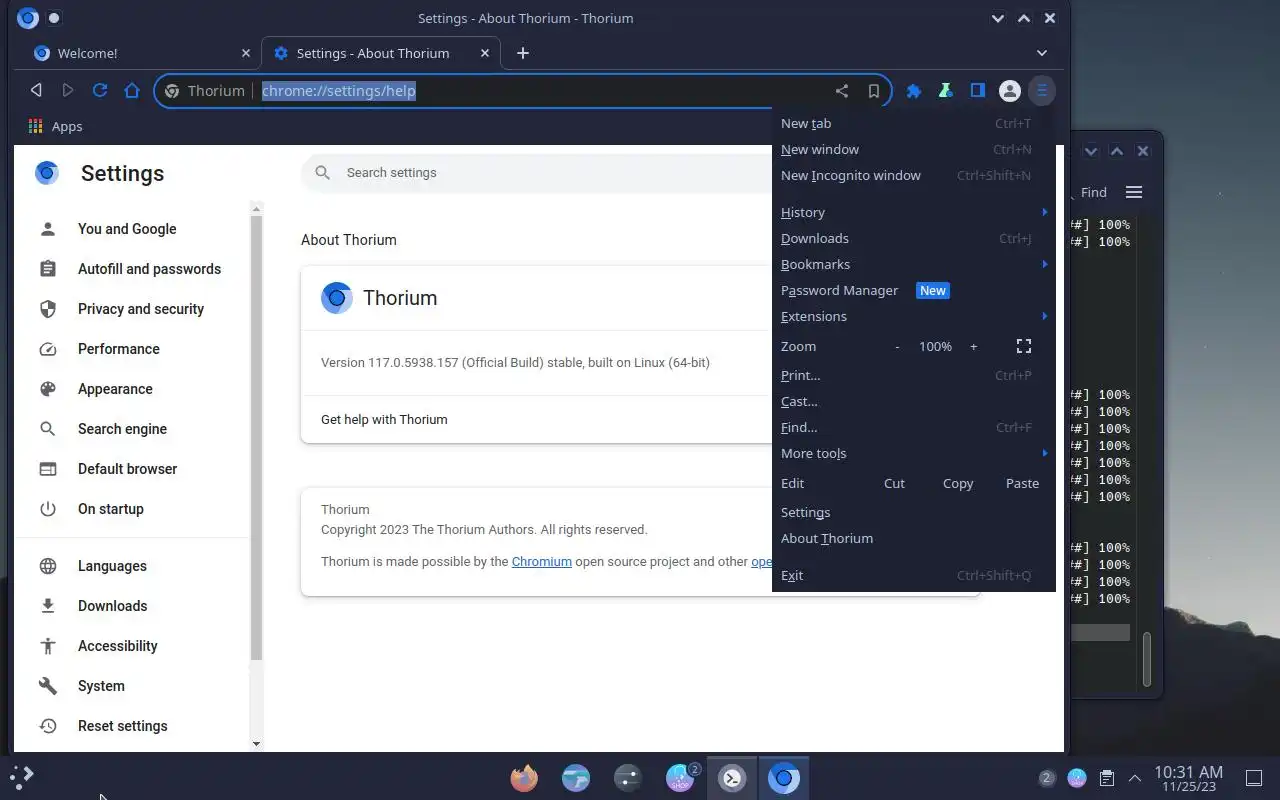The image size is (1280, 800).
Task: Increase zoom with plus button
Action: tap(973, 346)
